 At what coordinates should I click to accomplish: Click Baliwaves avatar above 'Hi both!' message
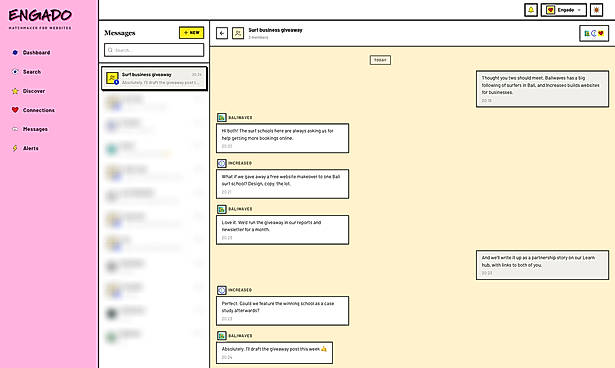(x=222, y=117)
